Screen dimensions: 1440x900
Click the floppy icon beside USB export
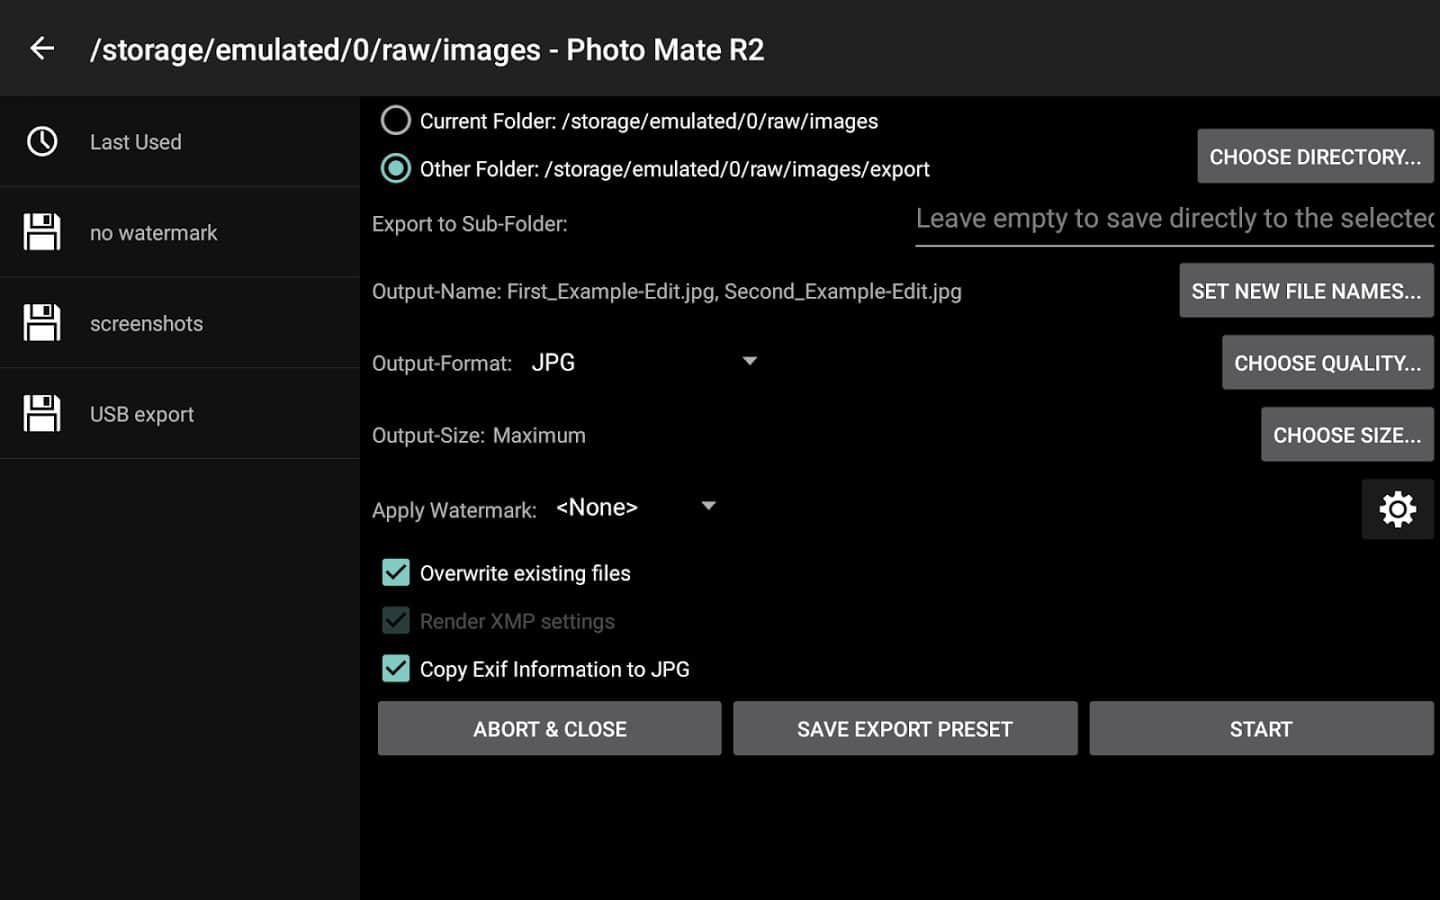coord(42,414)
